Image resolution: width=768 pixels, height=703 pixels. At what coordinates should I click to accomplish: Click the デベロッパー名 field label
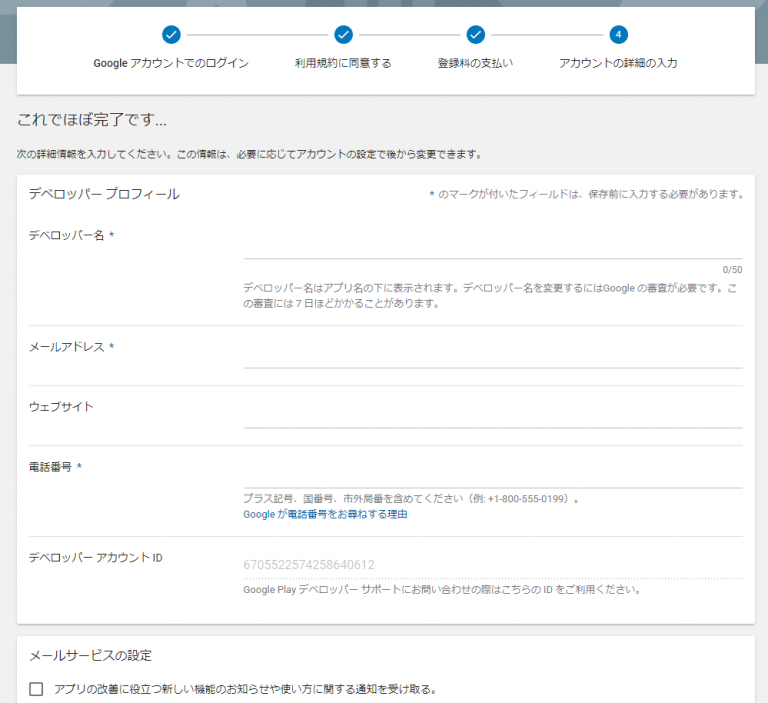66,235
